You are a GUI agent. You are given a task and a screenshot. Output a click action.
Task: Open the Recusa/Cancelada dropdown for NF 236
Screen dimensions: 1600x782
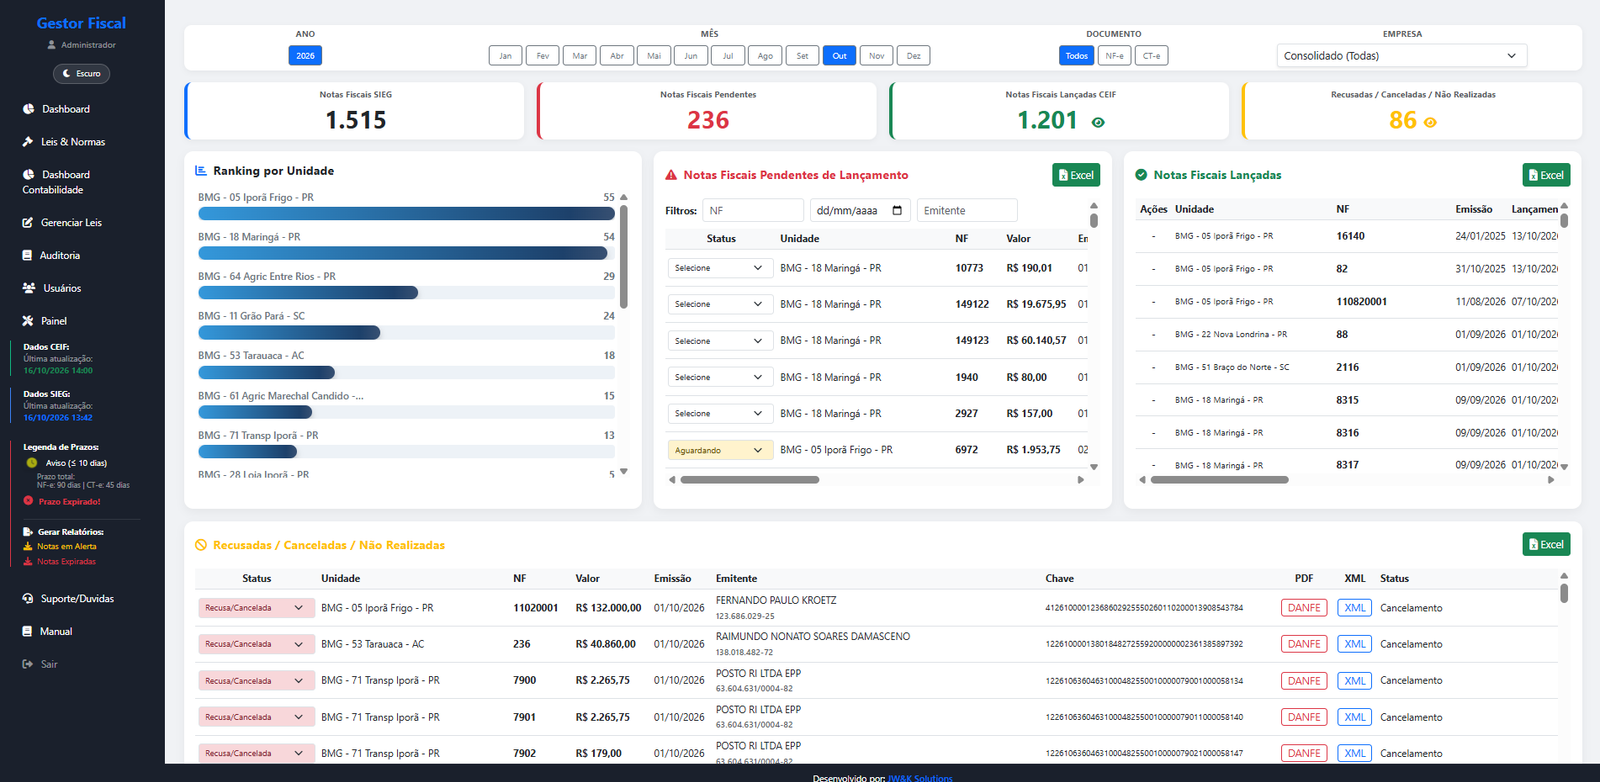(257, 644)
